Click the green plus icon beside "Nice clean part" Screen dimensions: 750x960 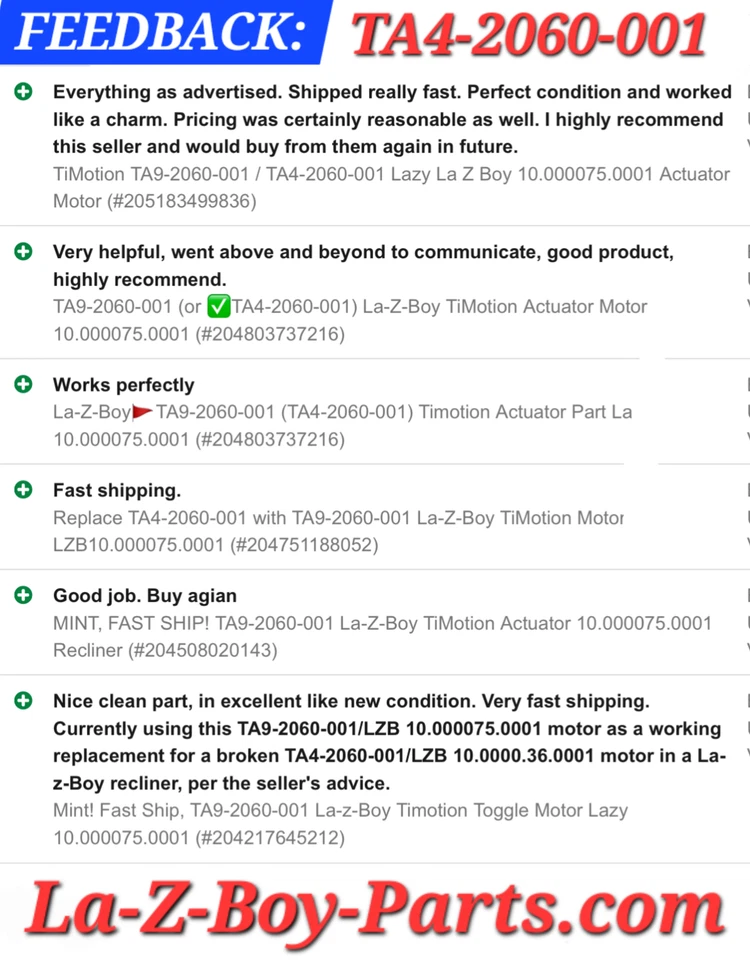[x=23, y=702]
